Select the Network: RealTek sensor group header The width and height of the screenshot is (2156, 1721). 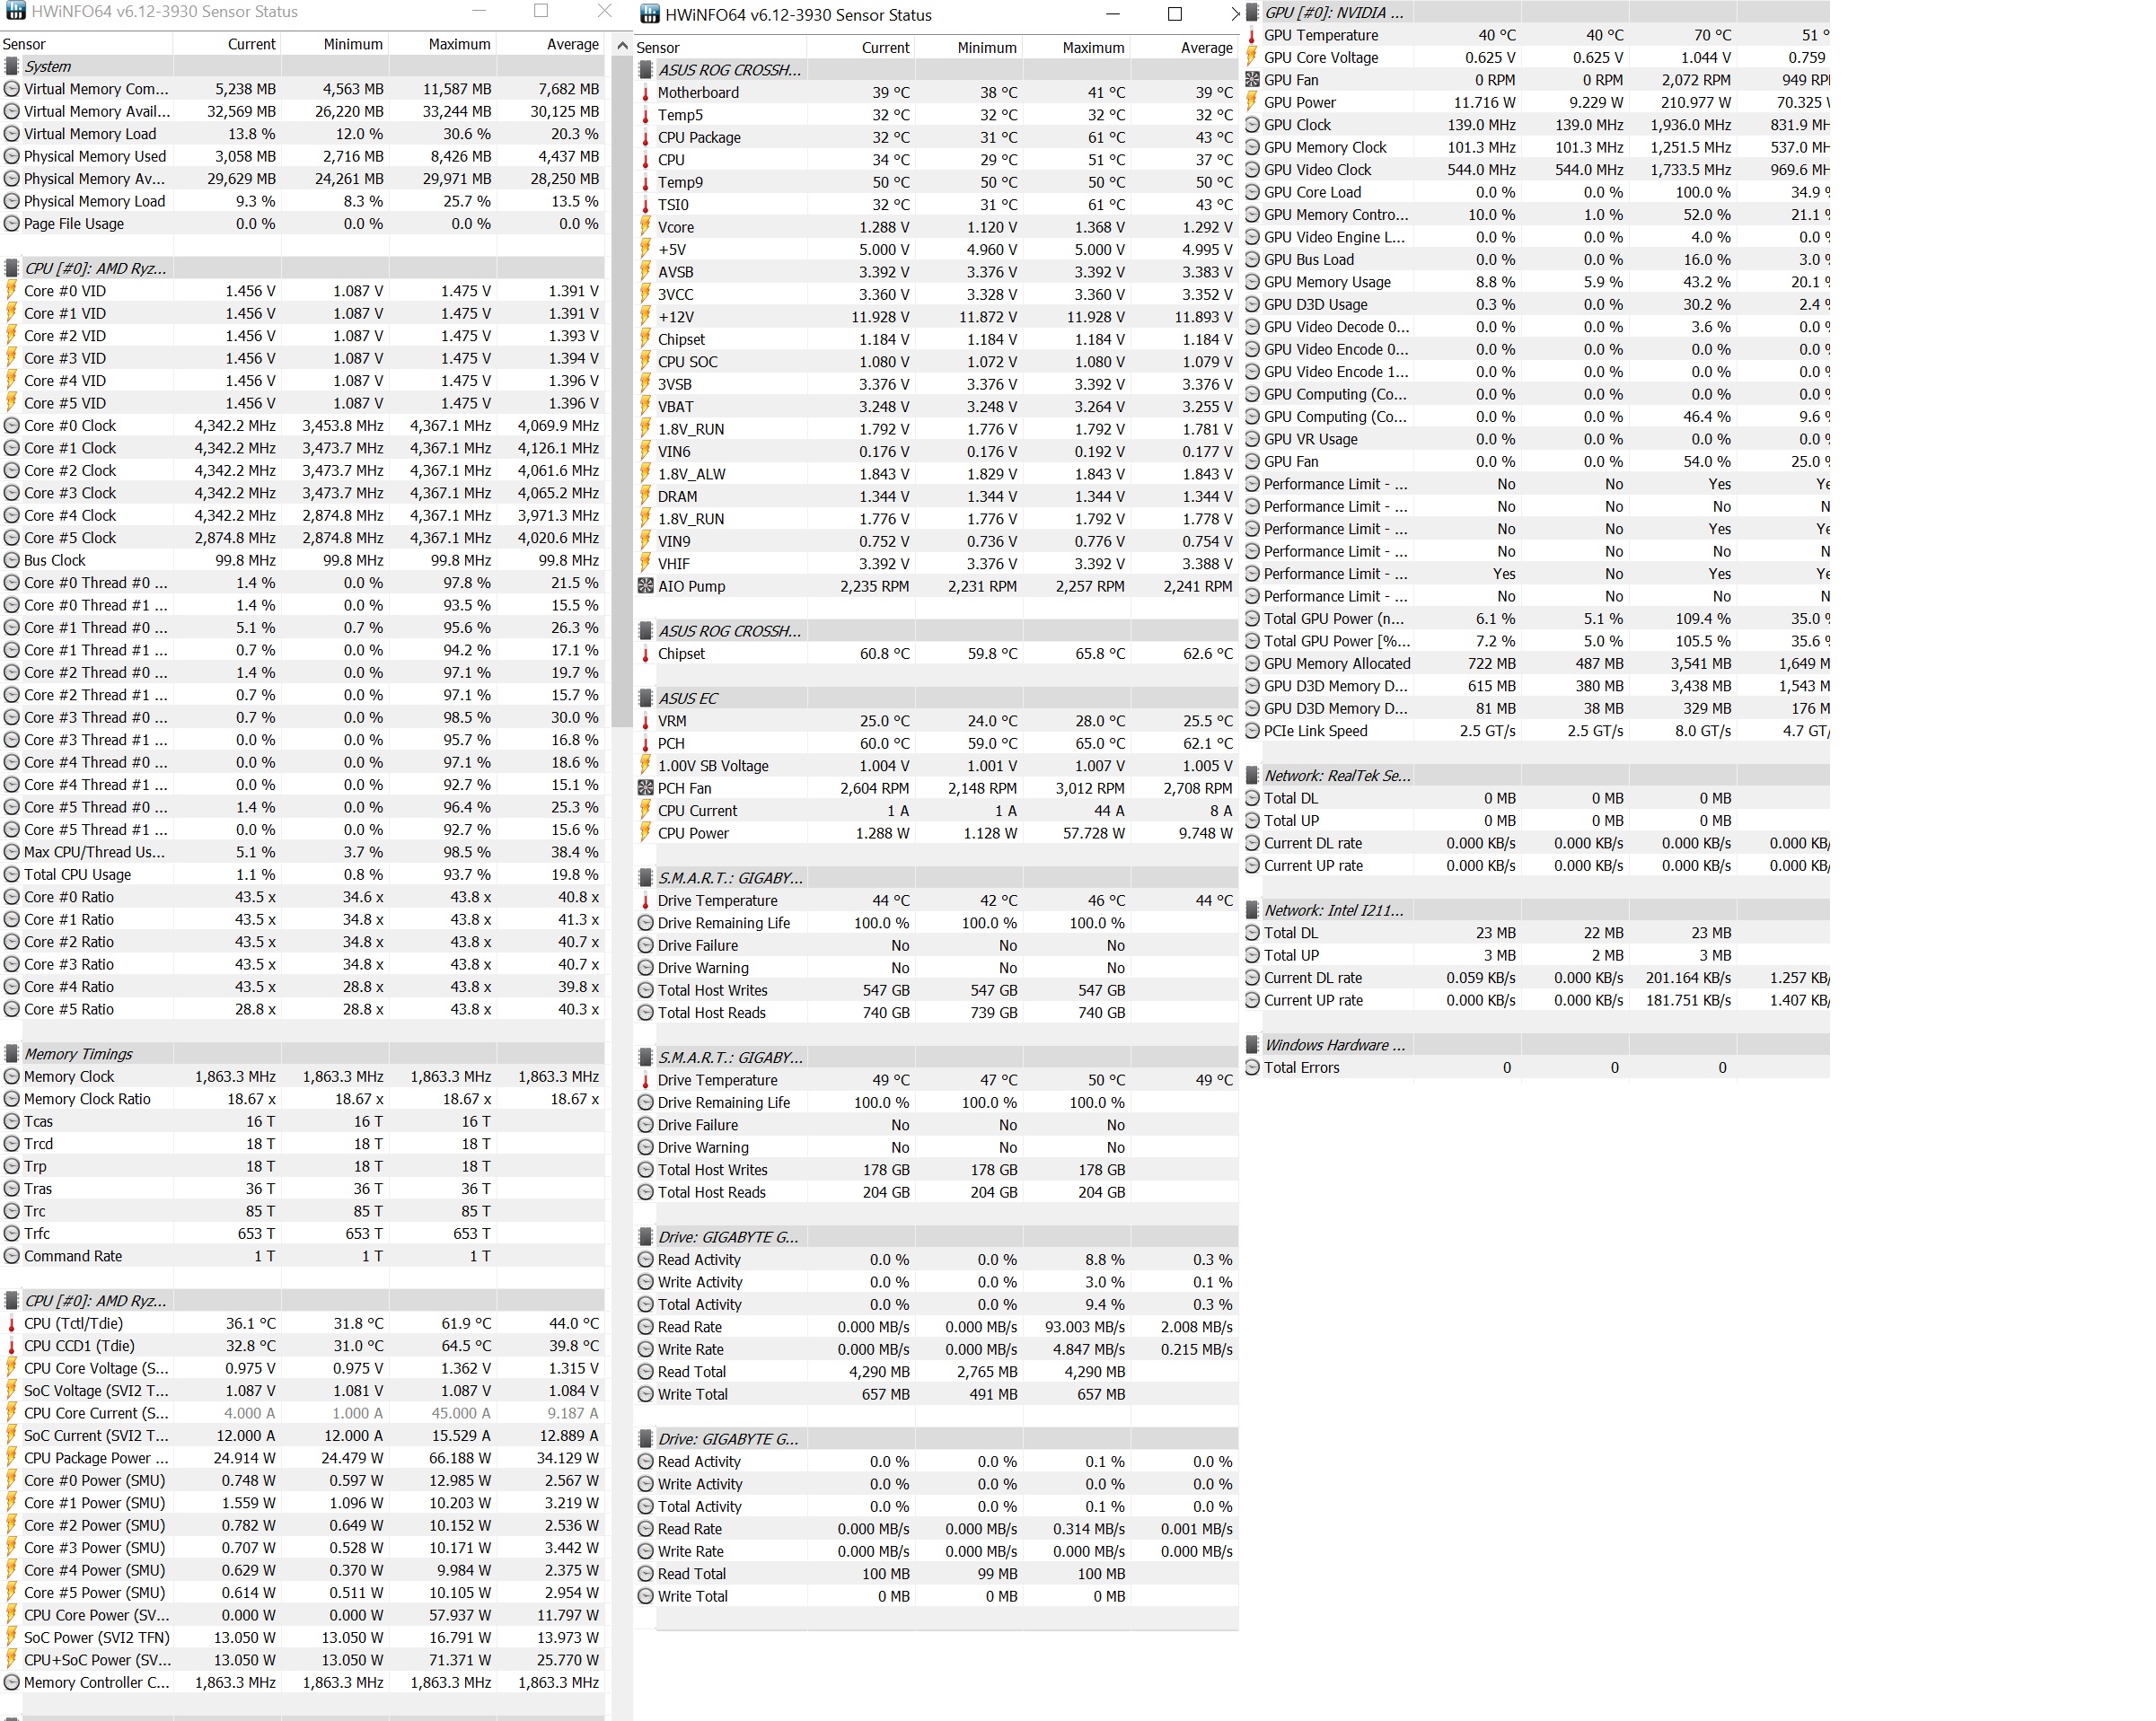1337,775
